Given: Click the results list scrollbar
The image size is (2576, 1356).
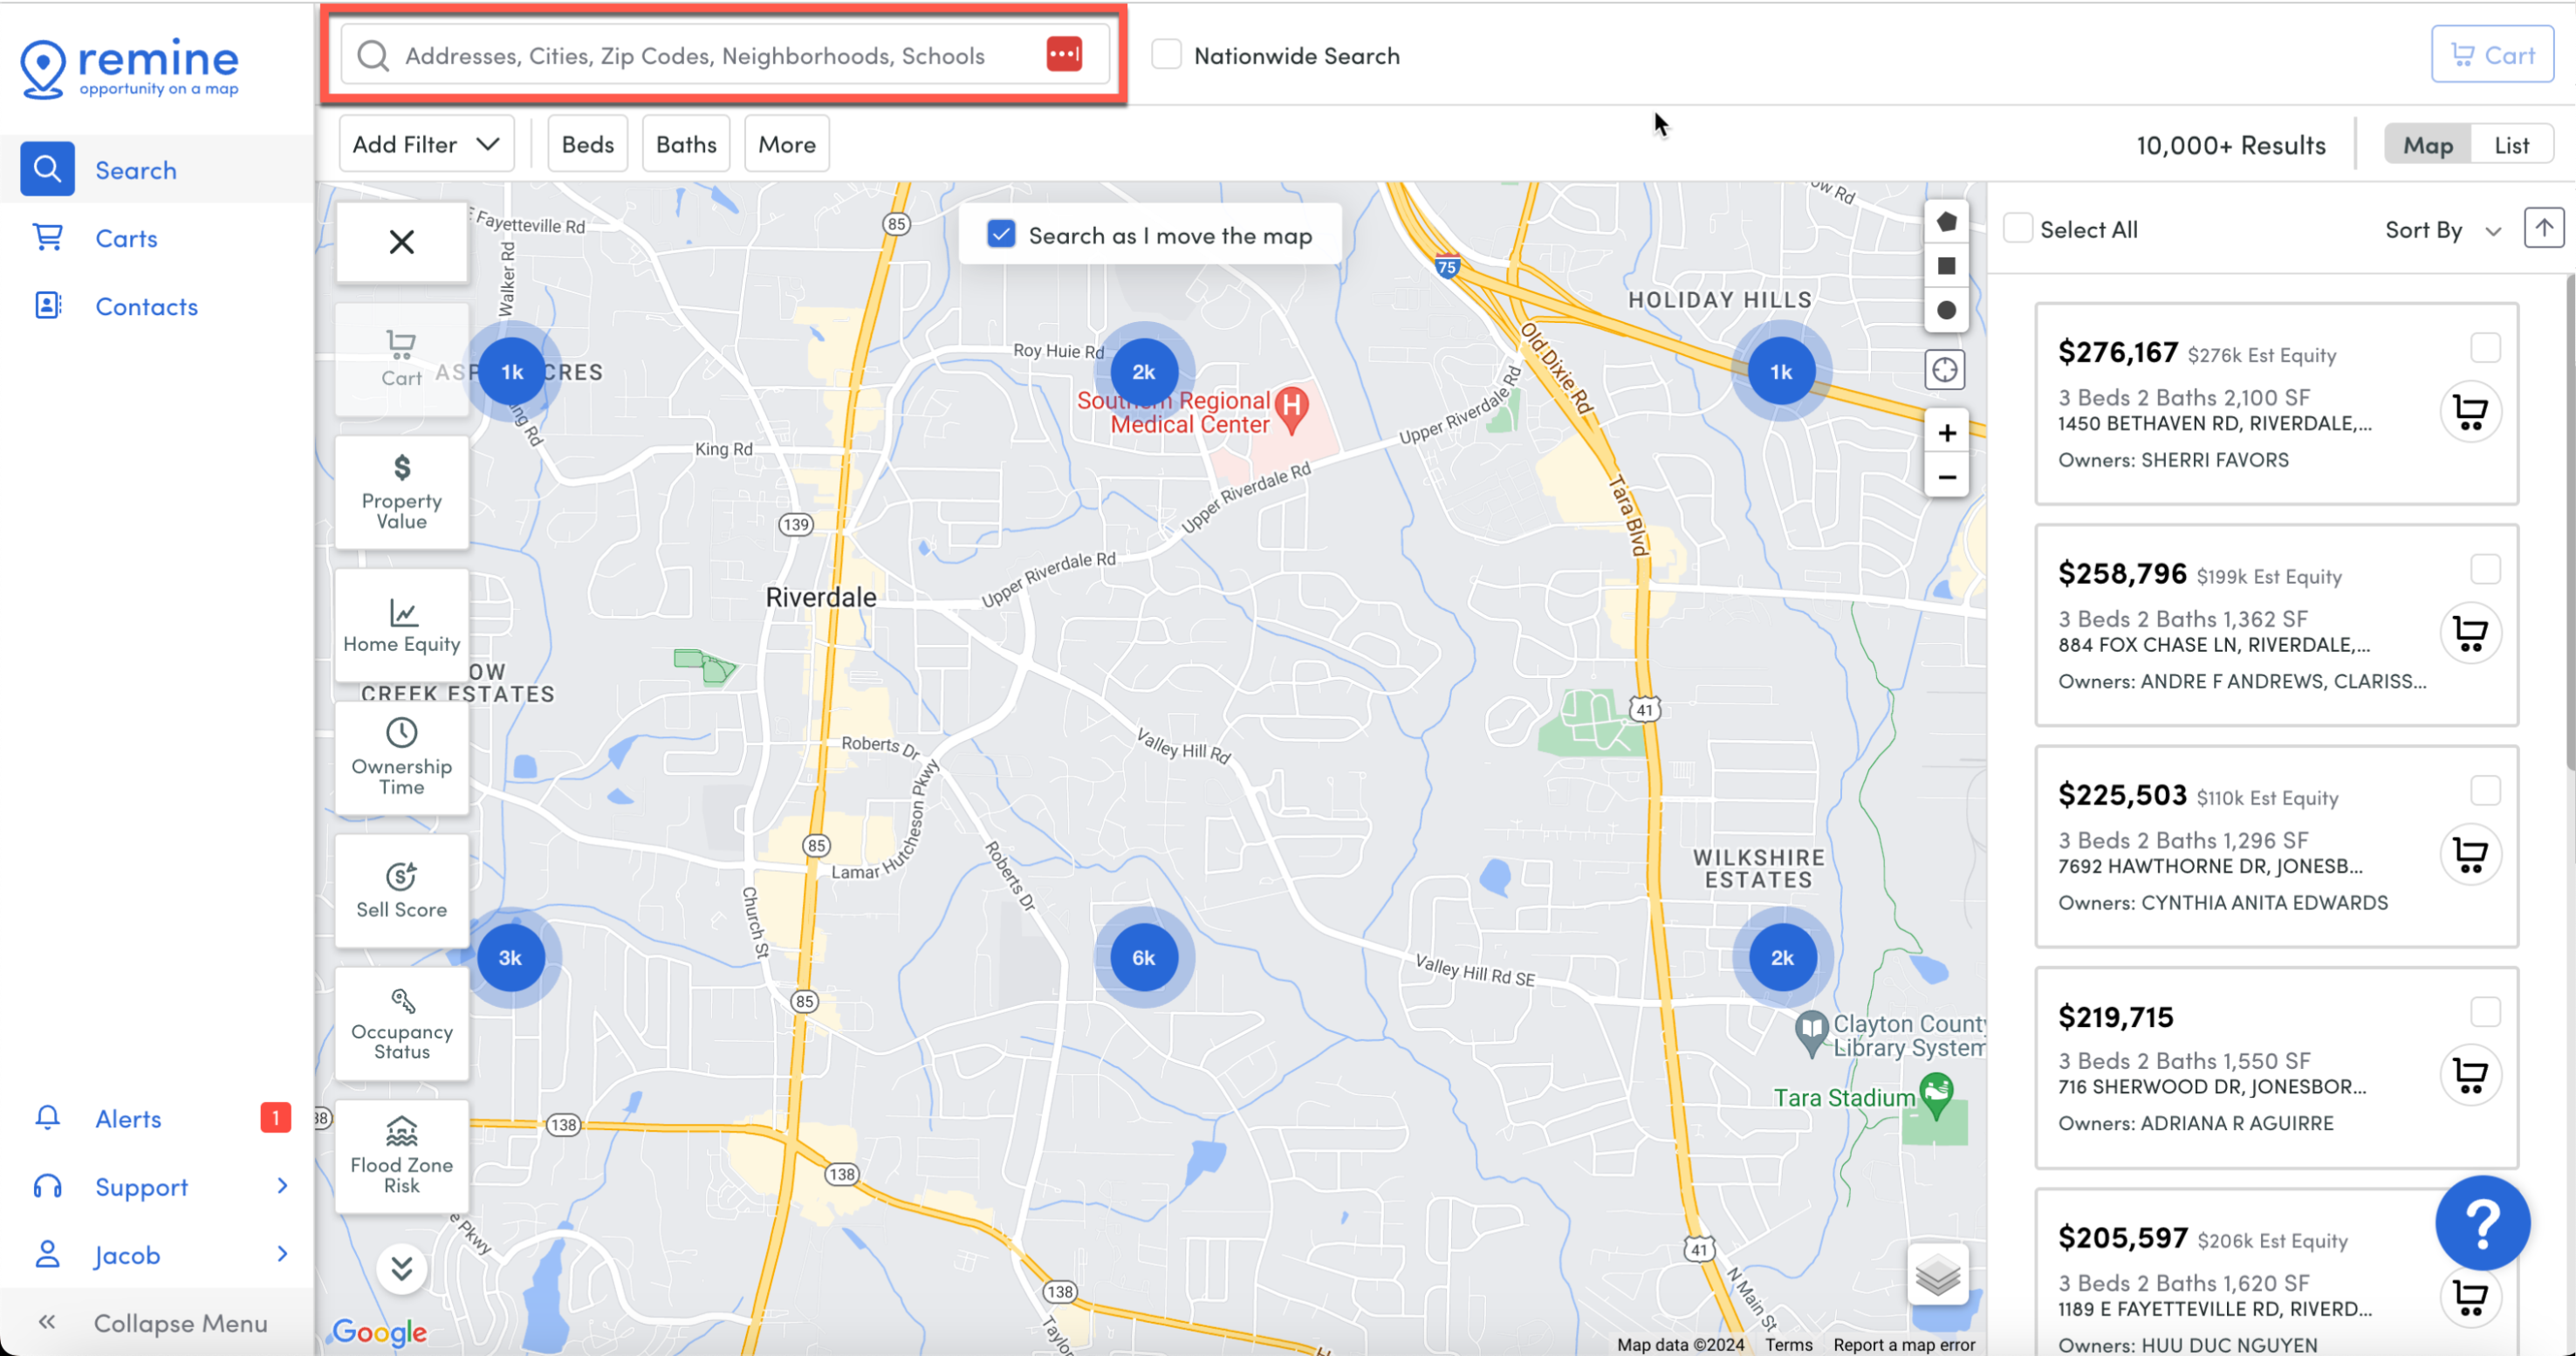Looking at the screenshot, I should (2569, 520).
